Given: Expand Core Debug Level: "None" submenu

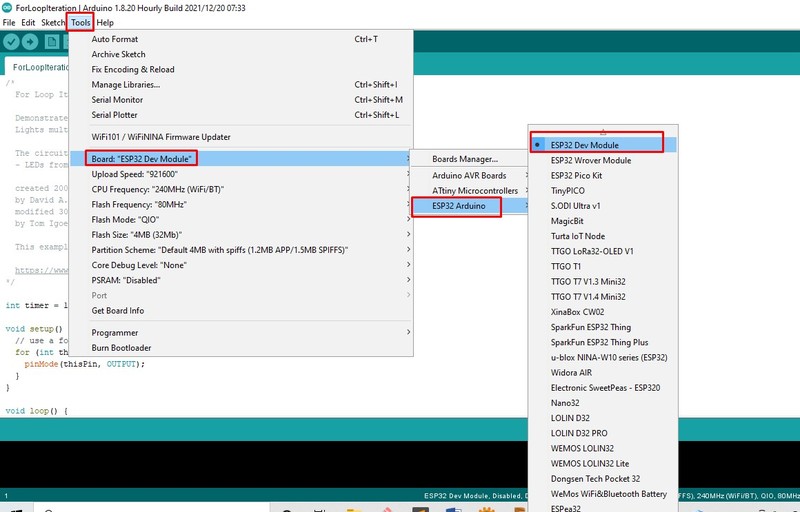Looking at the screenshot, I should (x=240, y=265).
